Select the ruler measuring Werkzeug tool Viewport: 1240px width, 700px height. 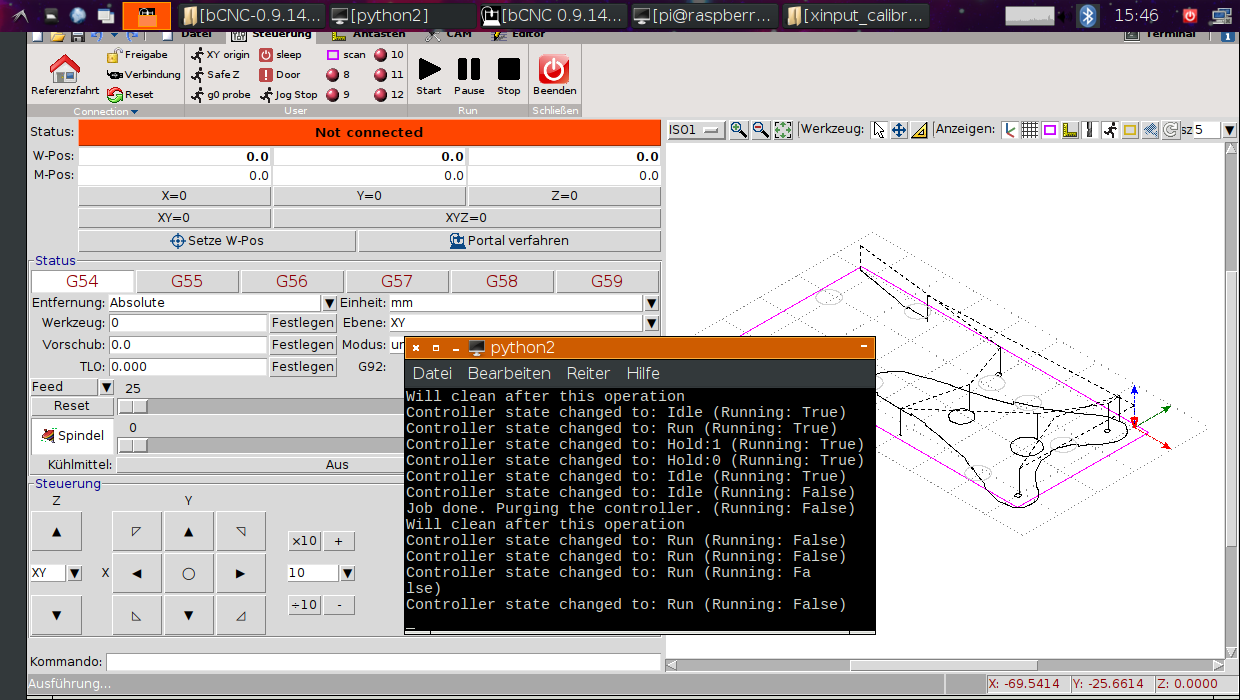click(919, 130)
